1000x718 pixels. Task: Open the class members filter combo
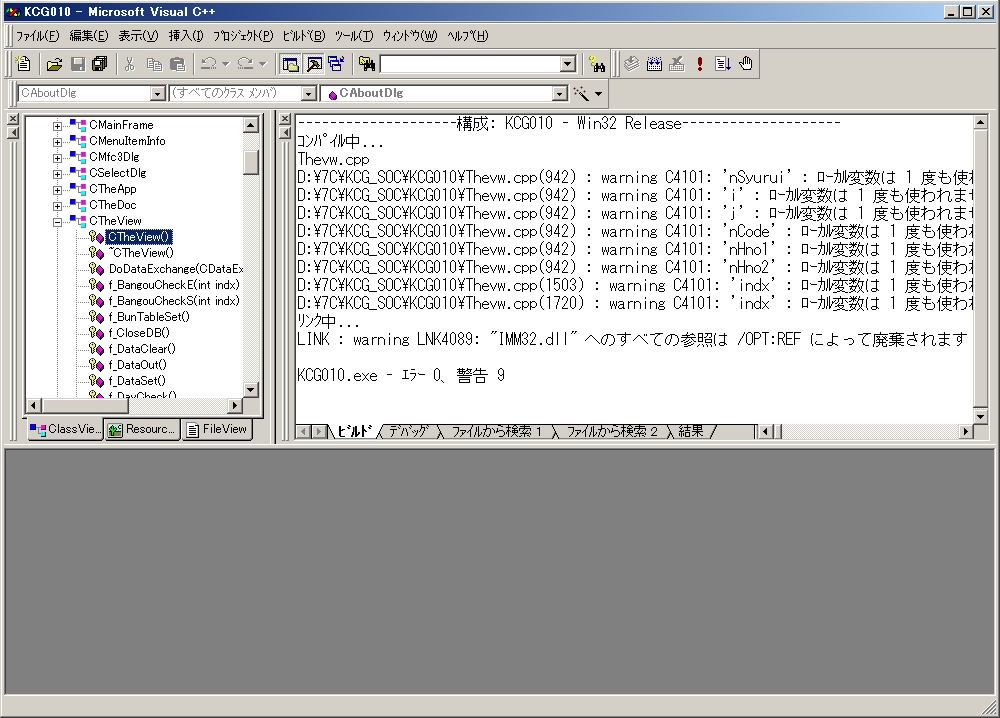(x=309, y=94)
